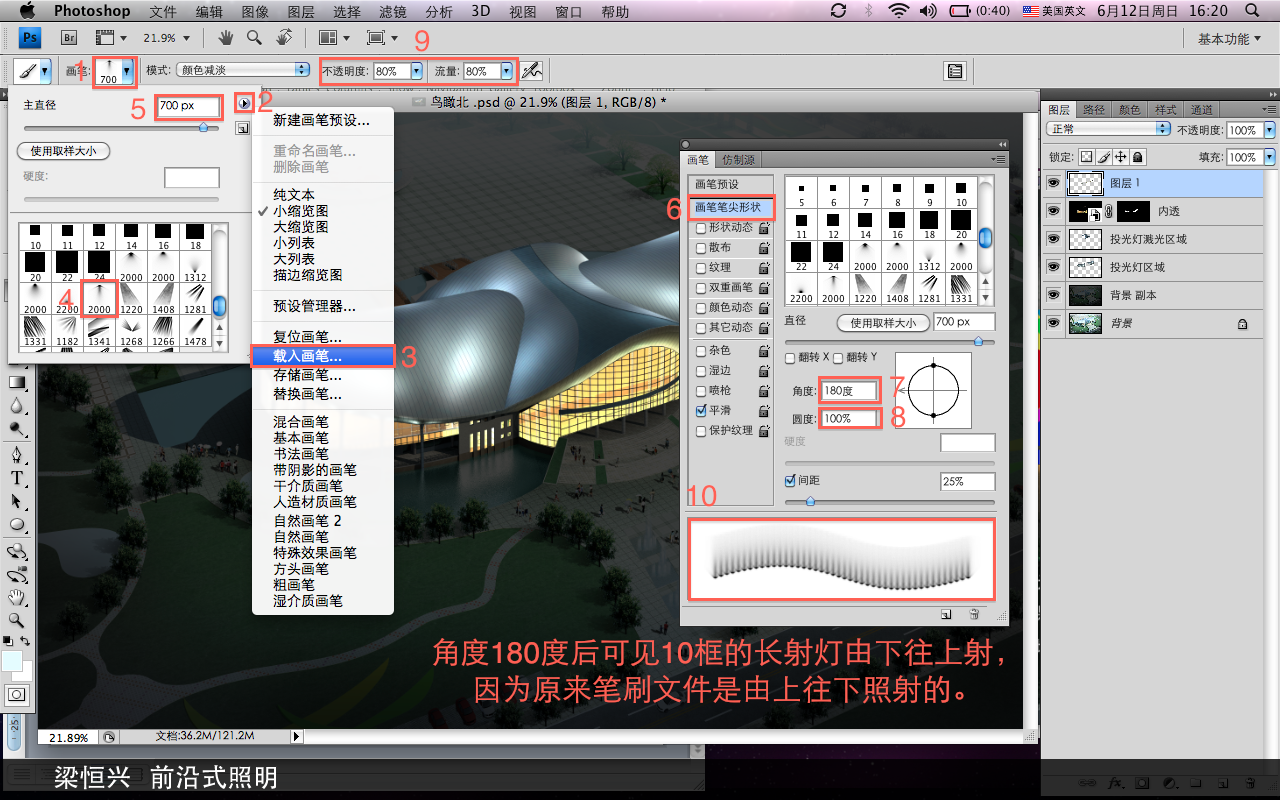Switch to the 通道 tab
This screenshot has width=1280, height=800.
point(1202,109)
